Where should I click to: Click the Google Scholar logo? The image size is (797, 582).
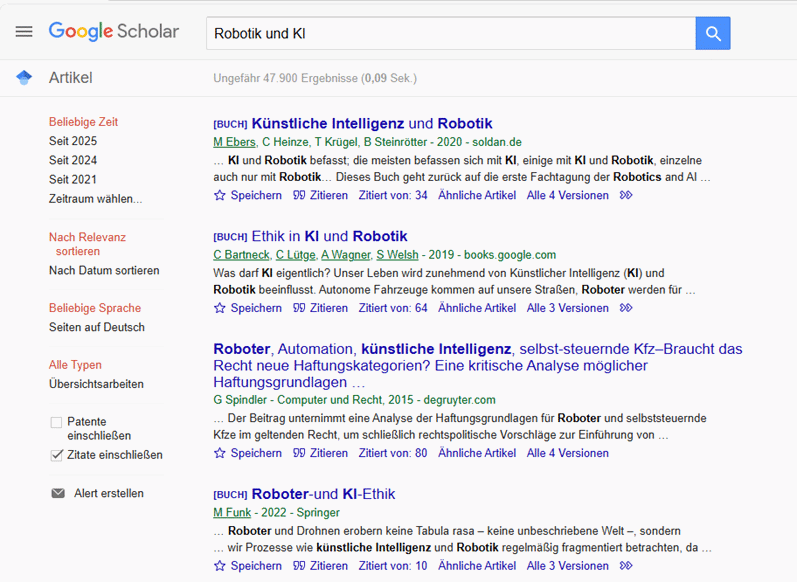tap(114, 32)
